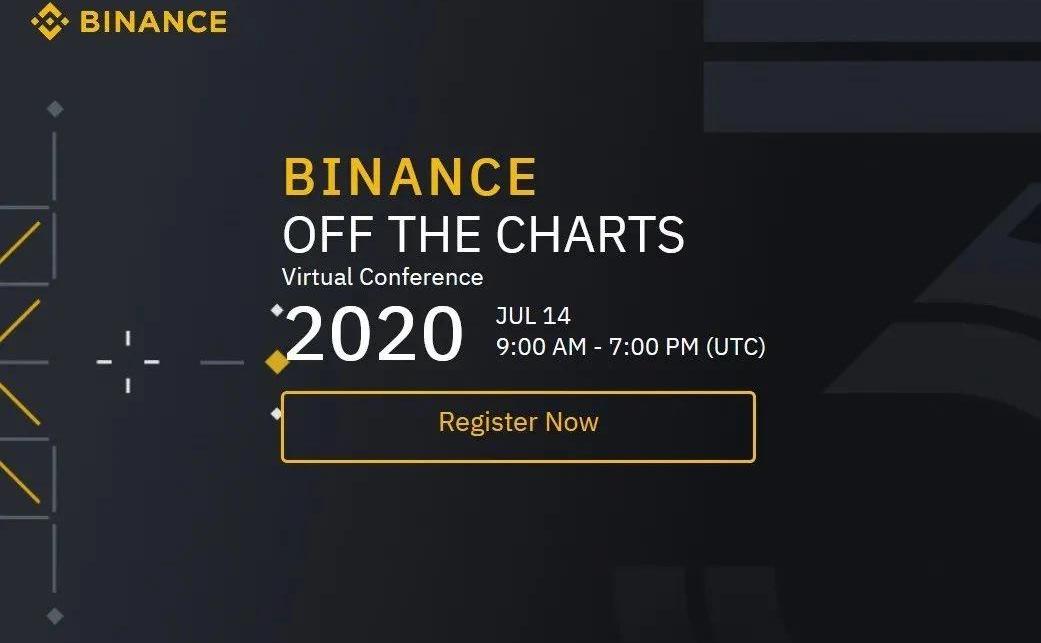The height and width of the screenshot is (643, 1041).
Task: Click the upper gray bar at top right
Action: click(872, 21)
